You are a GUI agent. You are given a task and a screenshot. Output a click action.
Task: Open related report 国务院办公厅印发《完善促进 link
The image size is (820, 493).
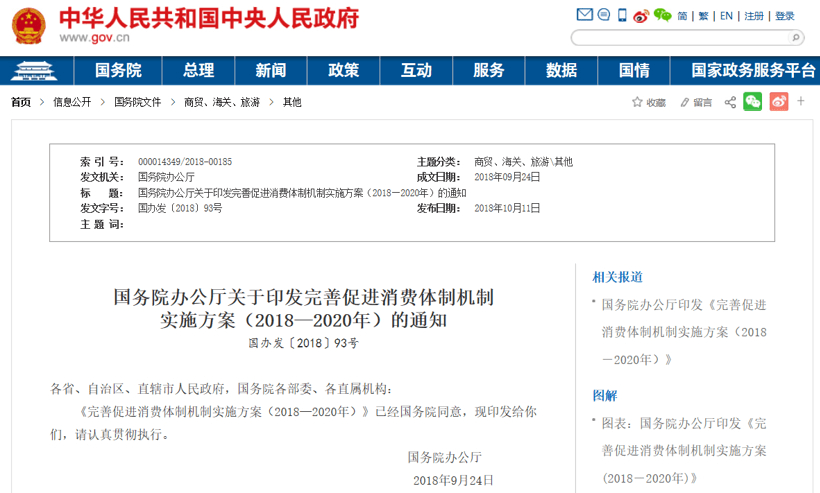click(x=684, y=332)
